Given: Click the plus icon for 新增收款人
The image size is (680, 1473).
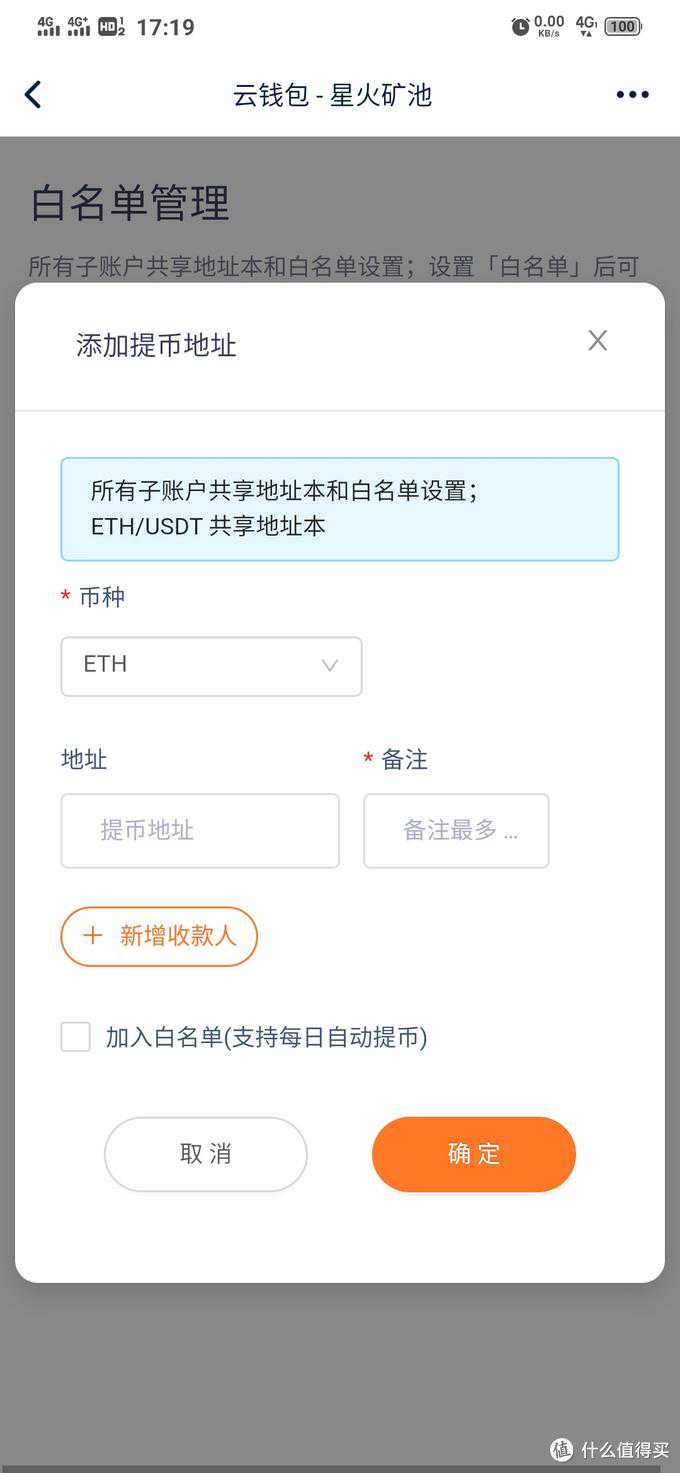Looking at the screenshot, I should tap(93, 936).
